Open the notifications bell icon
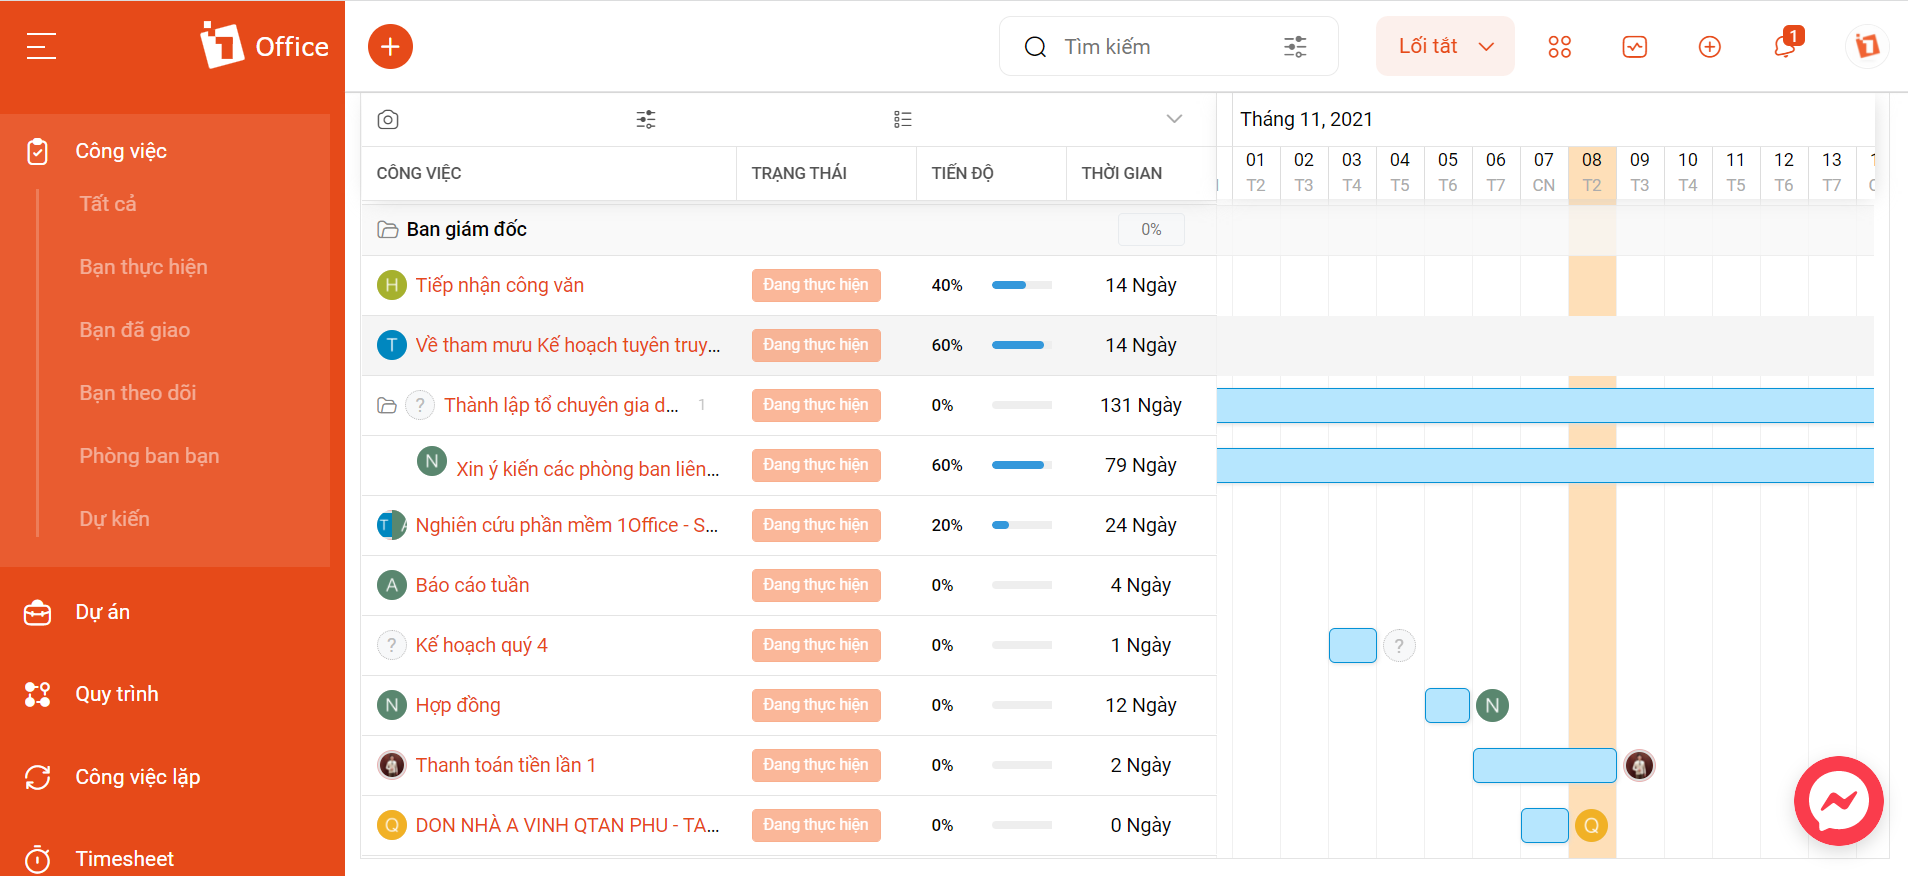The height and width of the screenshot is (876, 1908). pos(1785,46)
